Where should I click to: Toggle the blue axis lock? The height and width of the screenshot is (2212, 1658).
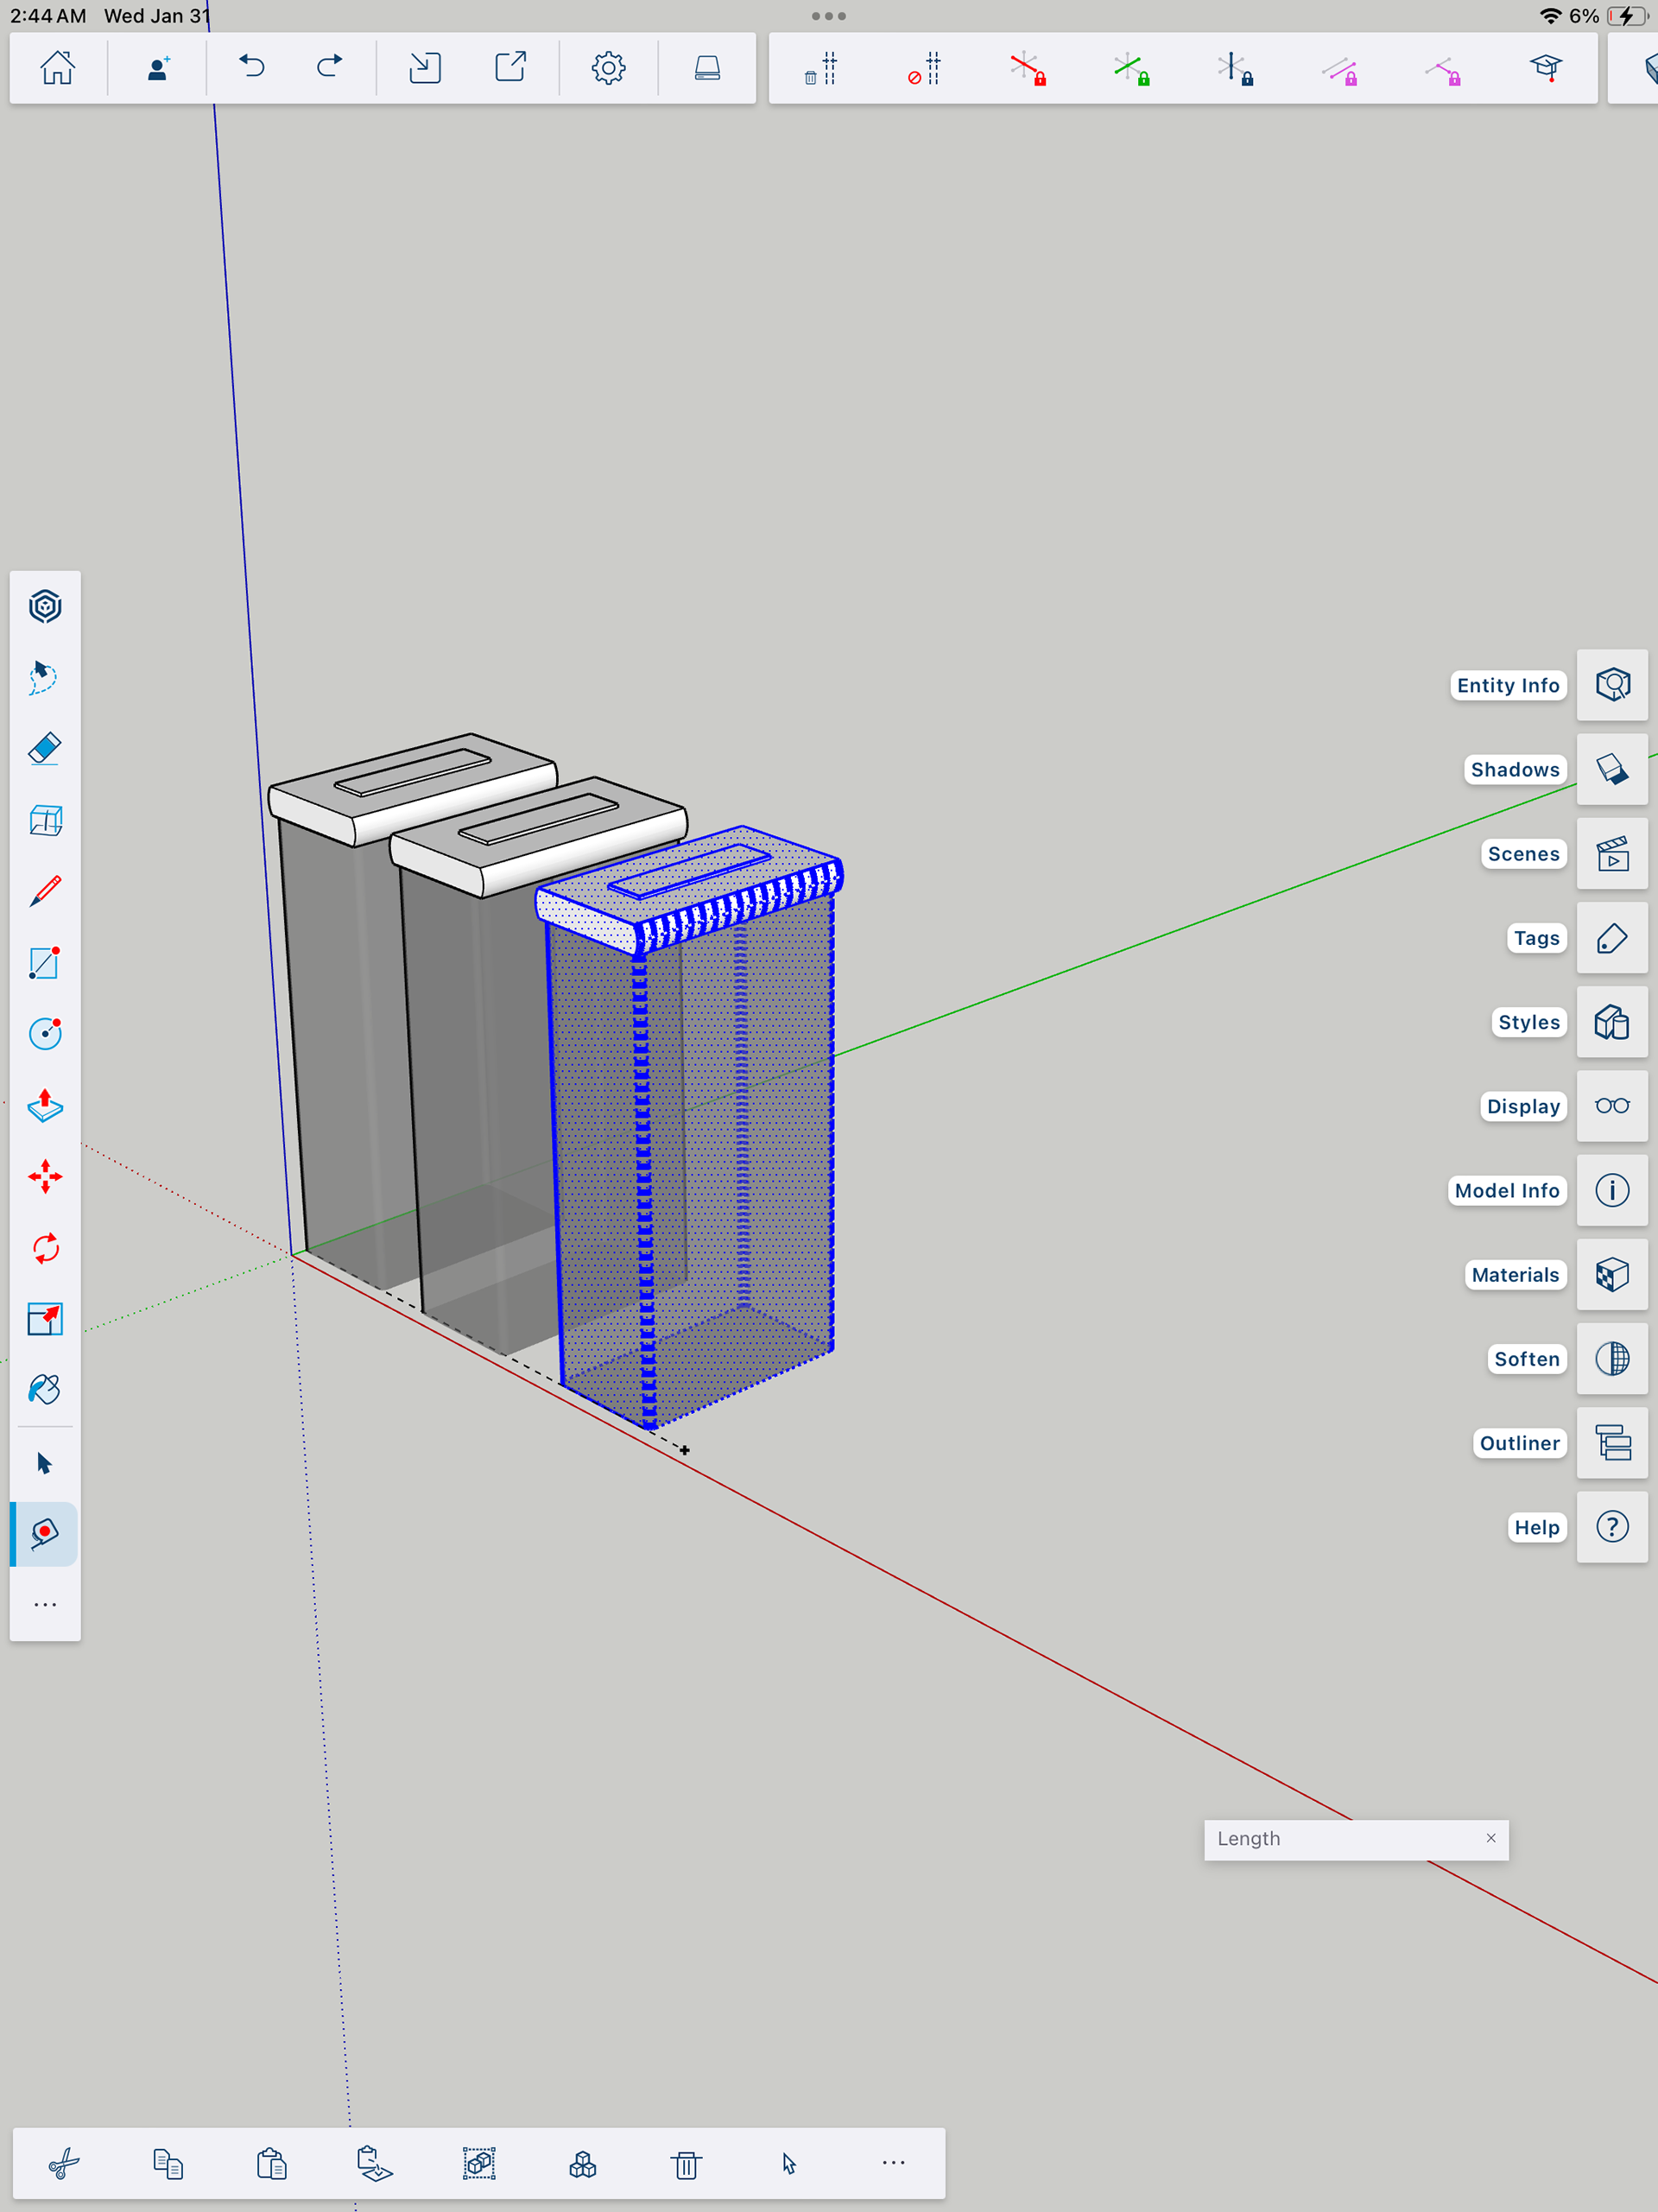click(1235, 69)
